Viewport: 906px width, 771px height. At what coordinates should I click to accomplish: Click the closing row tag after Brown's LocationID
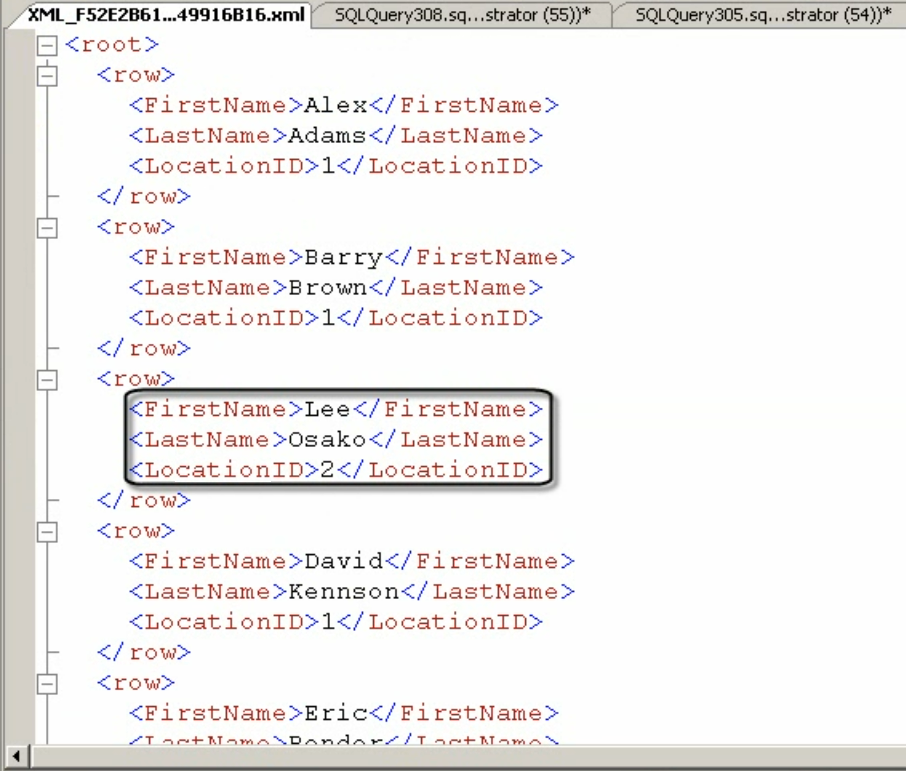tap(144, 349)
